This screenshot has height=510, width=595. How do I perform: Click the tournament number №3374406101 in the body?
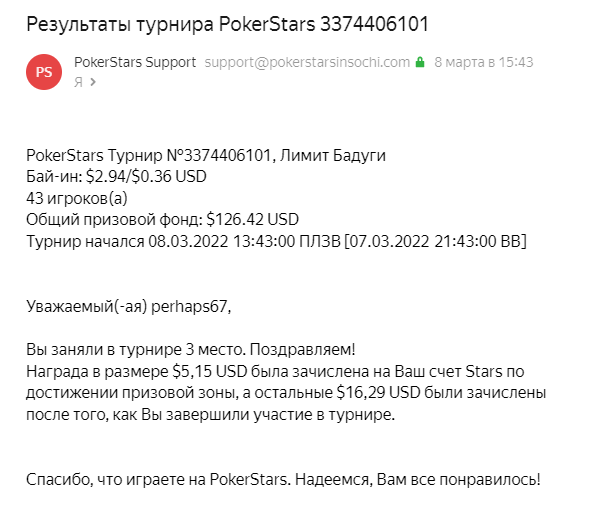tap(219, 155)
